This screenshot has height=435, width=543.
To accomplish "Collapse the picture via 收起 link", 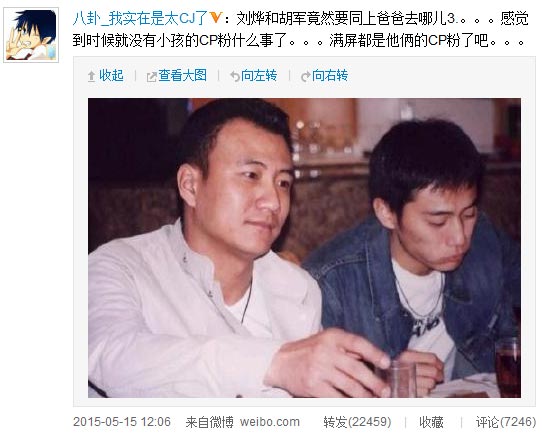I will (111, 76).
